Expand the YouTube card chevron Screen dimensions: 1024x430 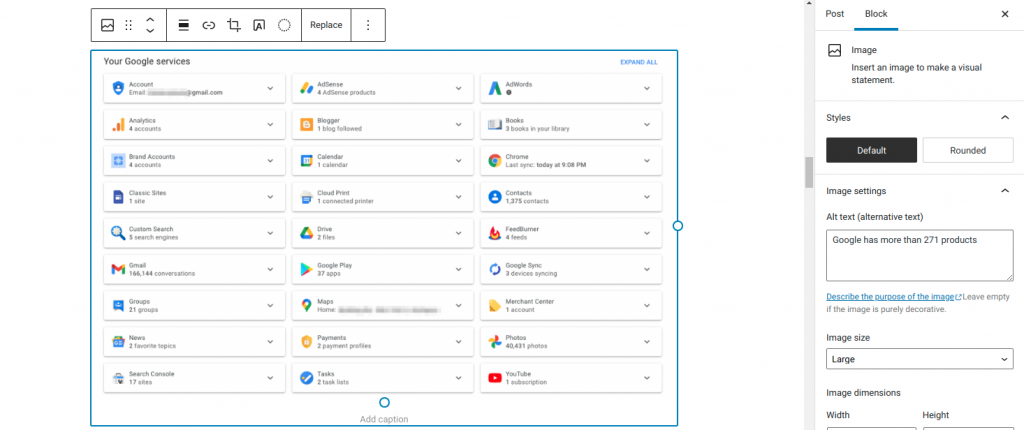647,378
